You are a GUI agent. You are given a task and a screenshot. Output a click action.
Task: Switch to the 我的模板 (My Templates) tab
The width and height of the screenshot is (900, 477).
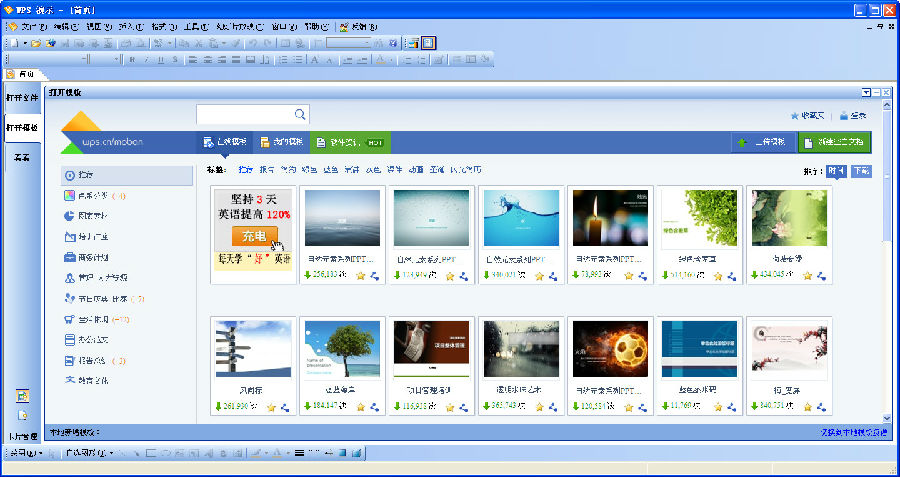click(x=279, y=142)
